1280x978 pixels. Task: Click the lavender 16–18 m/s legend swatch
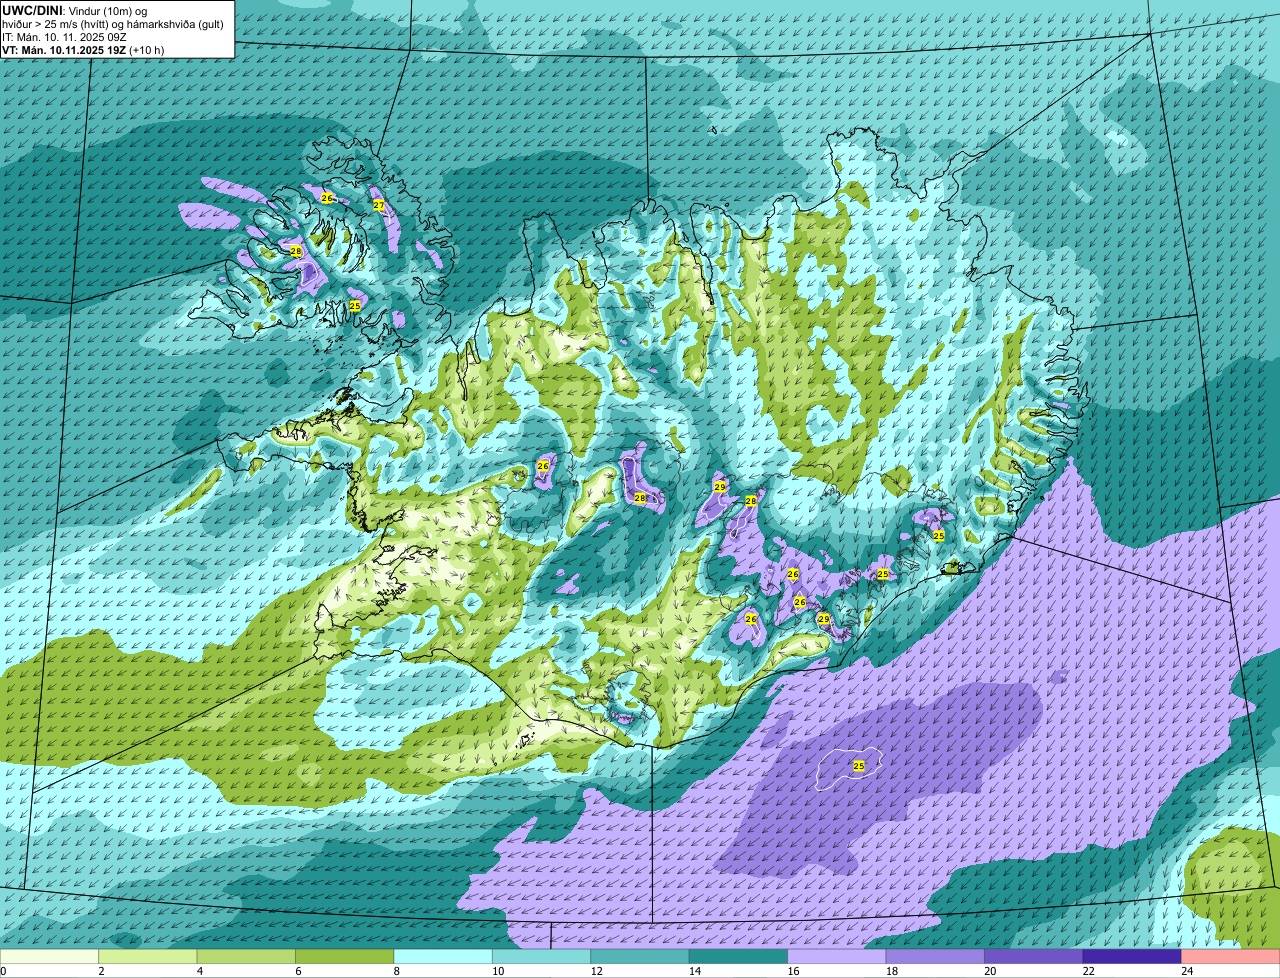click(x=837, y=956)
